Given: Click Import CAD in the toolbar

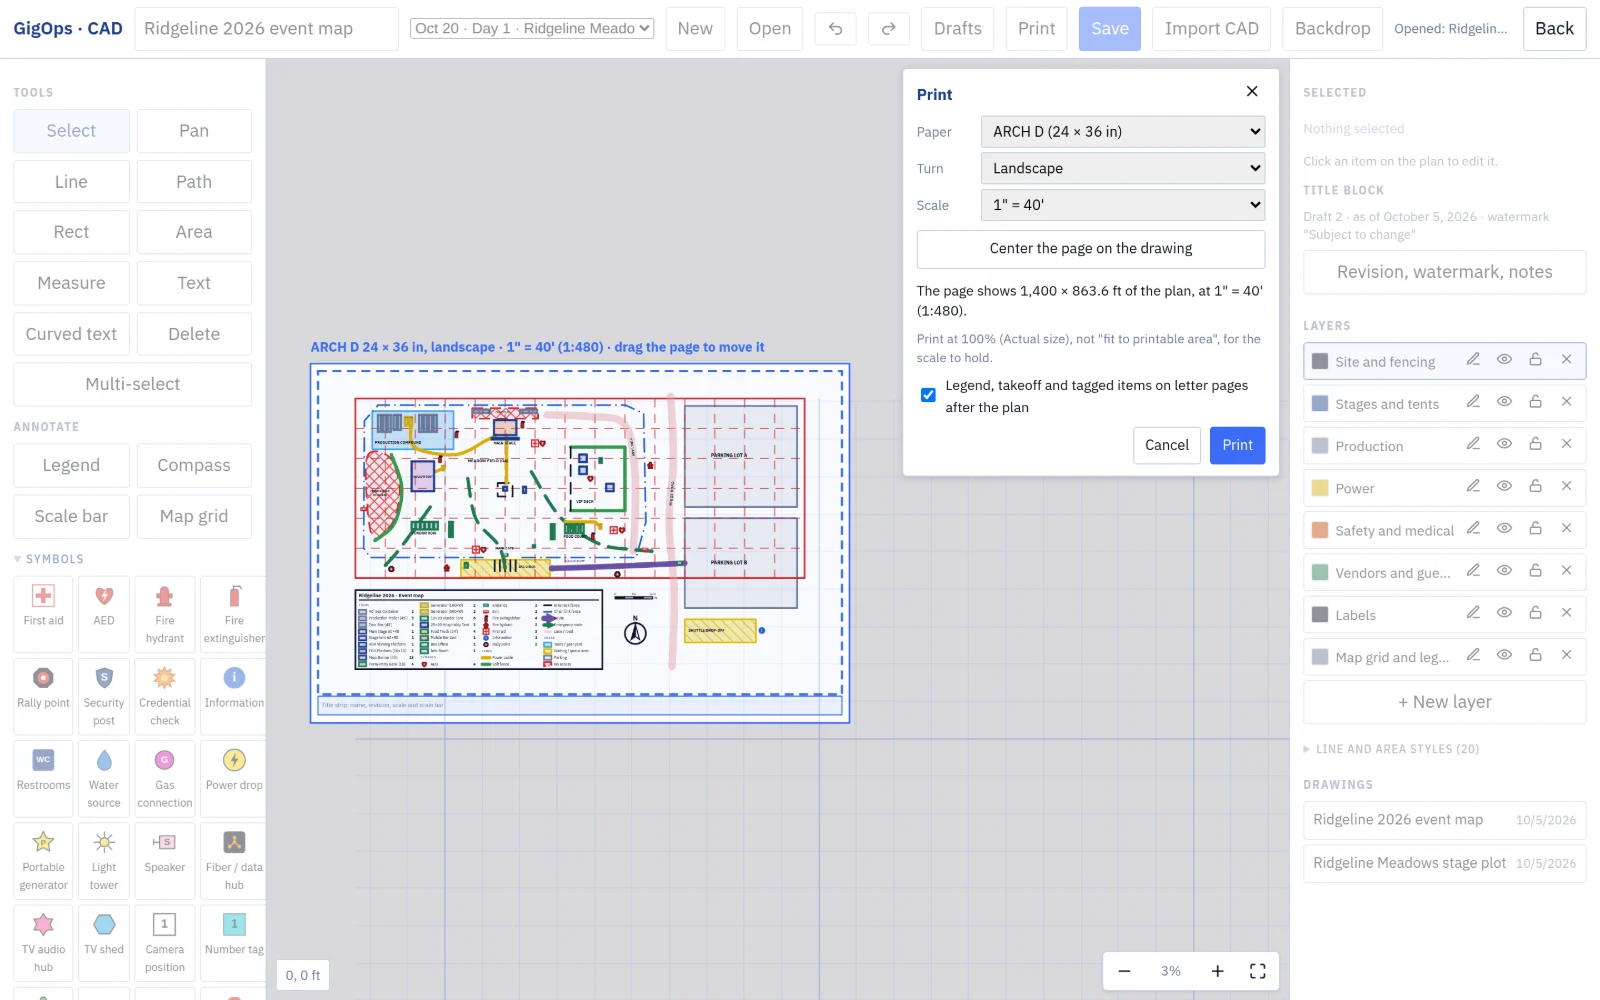Looking at the screenshot, I should pyautogui.click(x=1212, y=29).
